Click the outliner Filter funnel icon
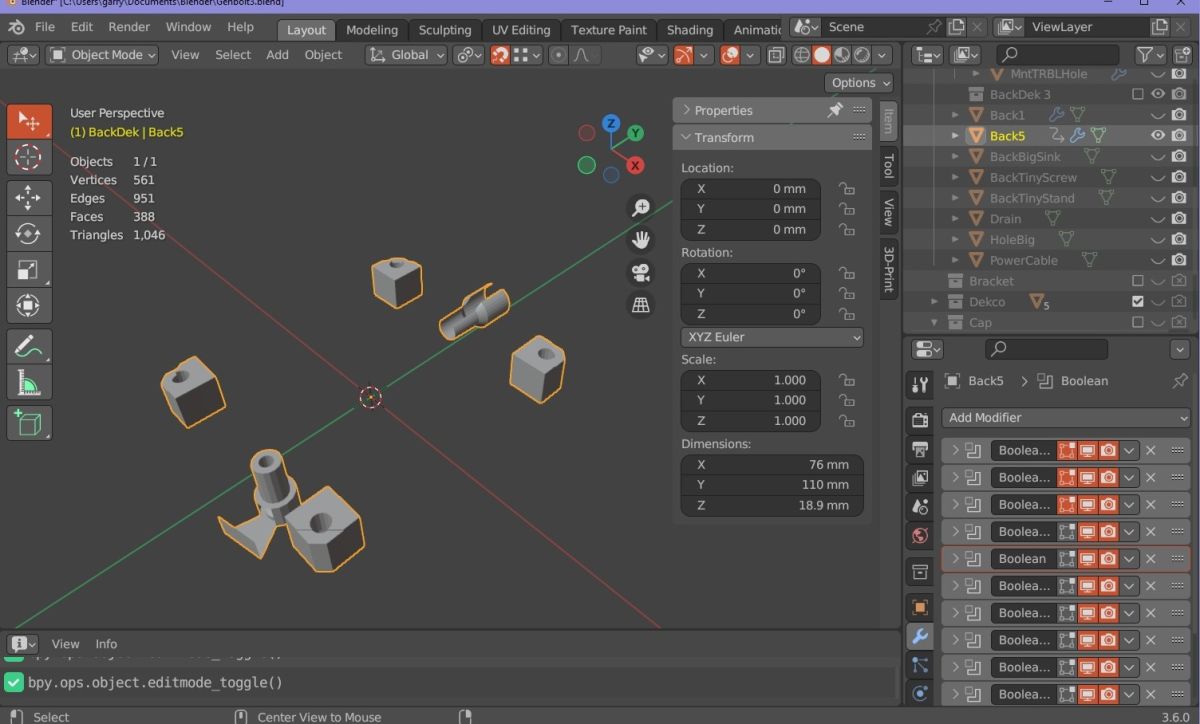The image size is (1200, 724). (x=1145, y=55)
